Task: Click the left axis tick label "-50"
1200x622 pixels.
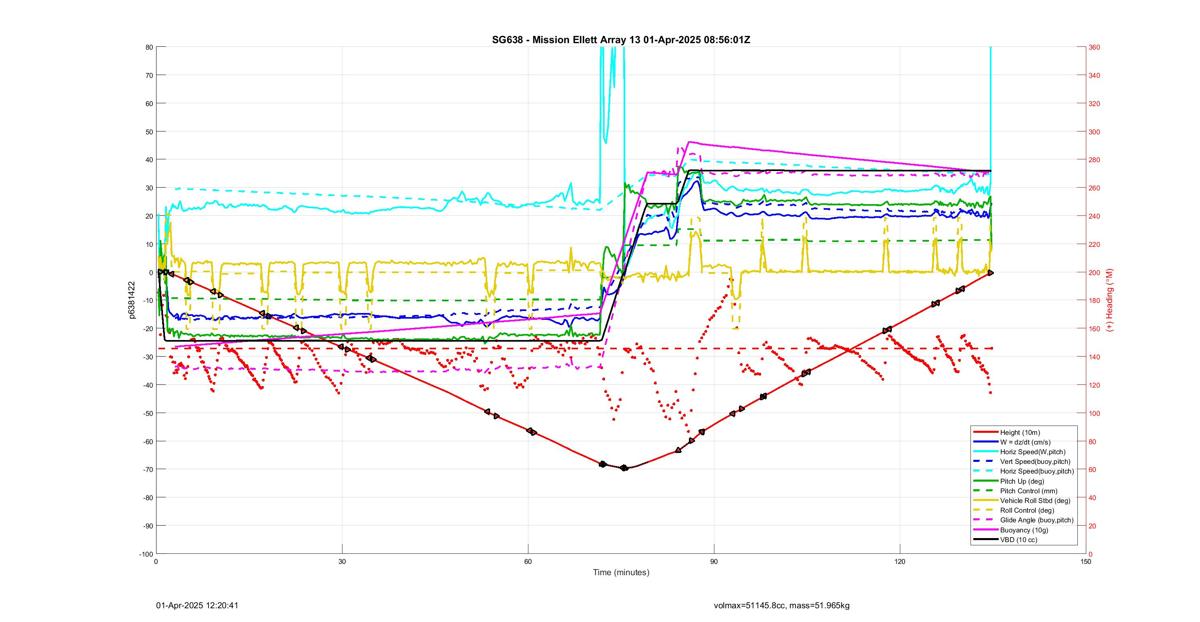Action: (x=146, y=413)
